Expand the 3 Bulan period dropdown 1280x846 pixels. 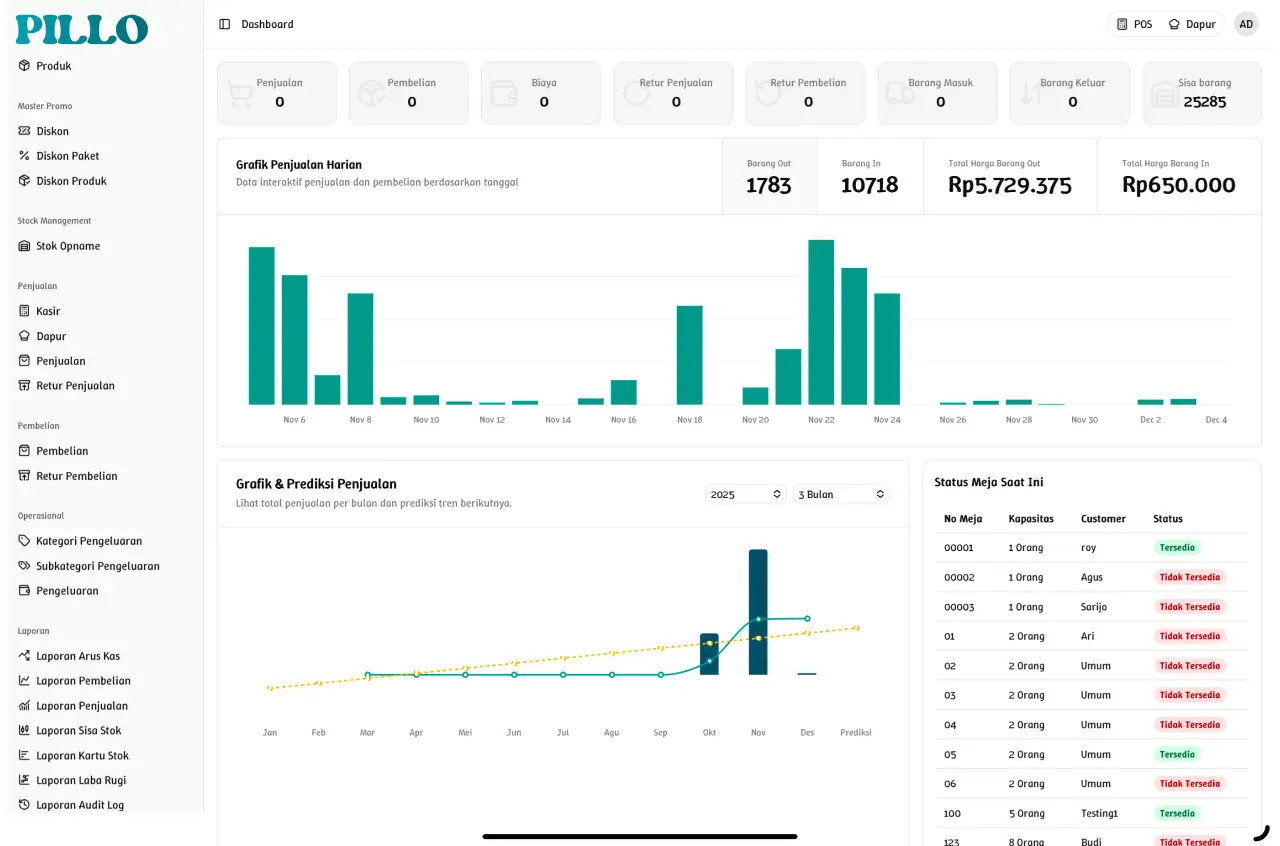point(841,494)
